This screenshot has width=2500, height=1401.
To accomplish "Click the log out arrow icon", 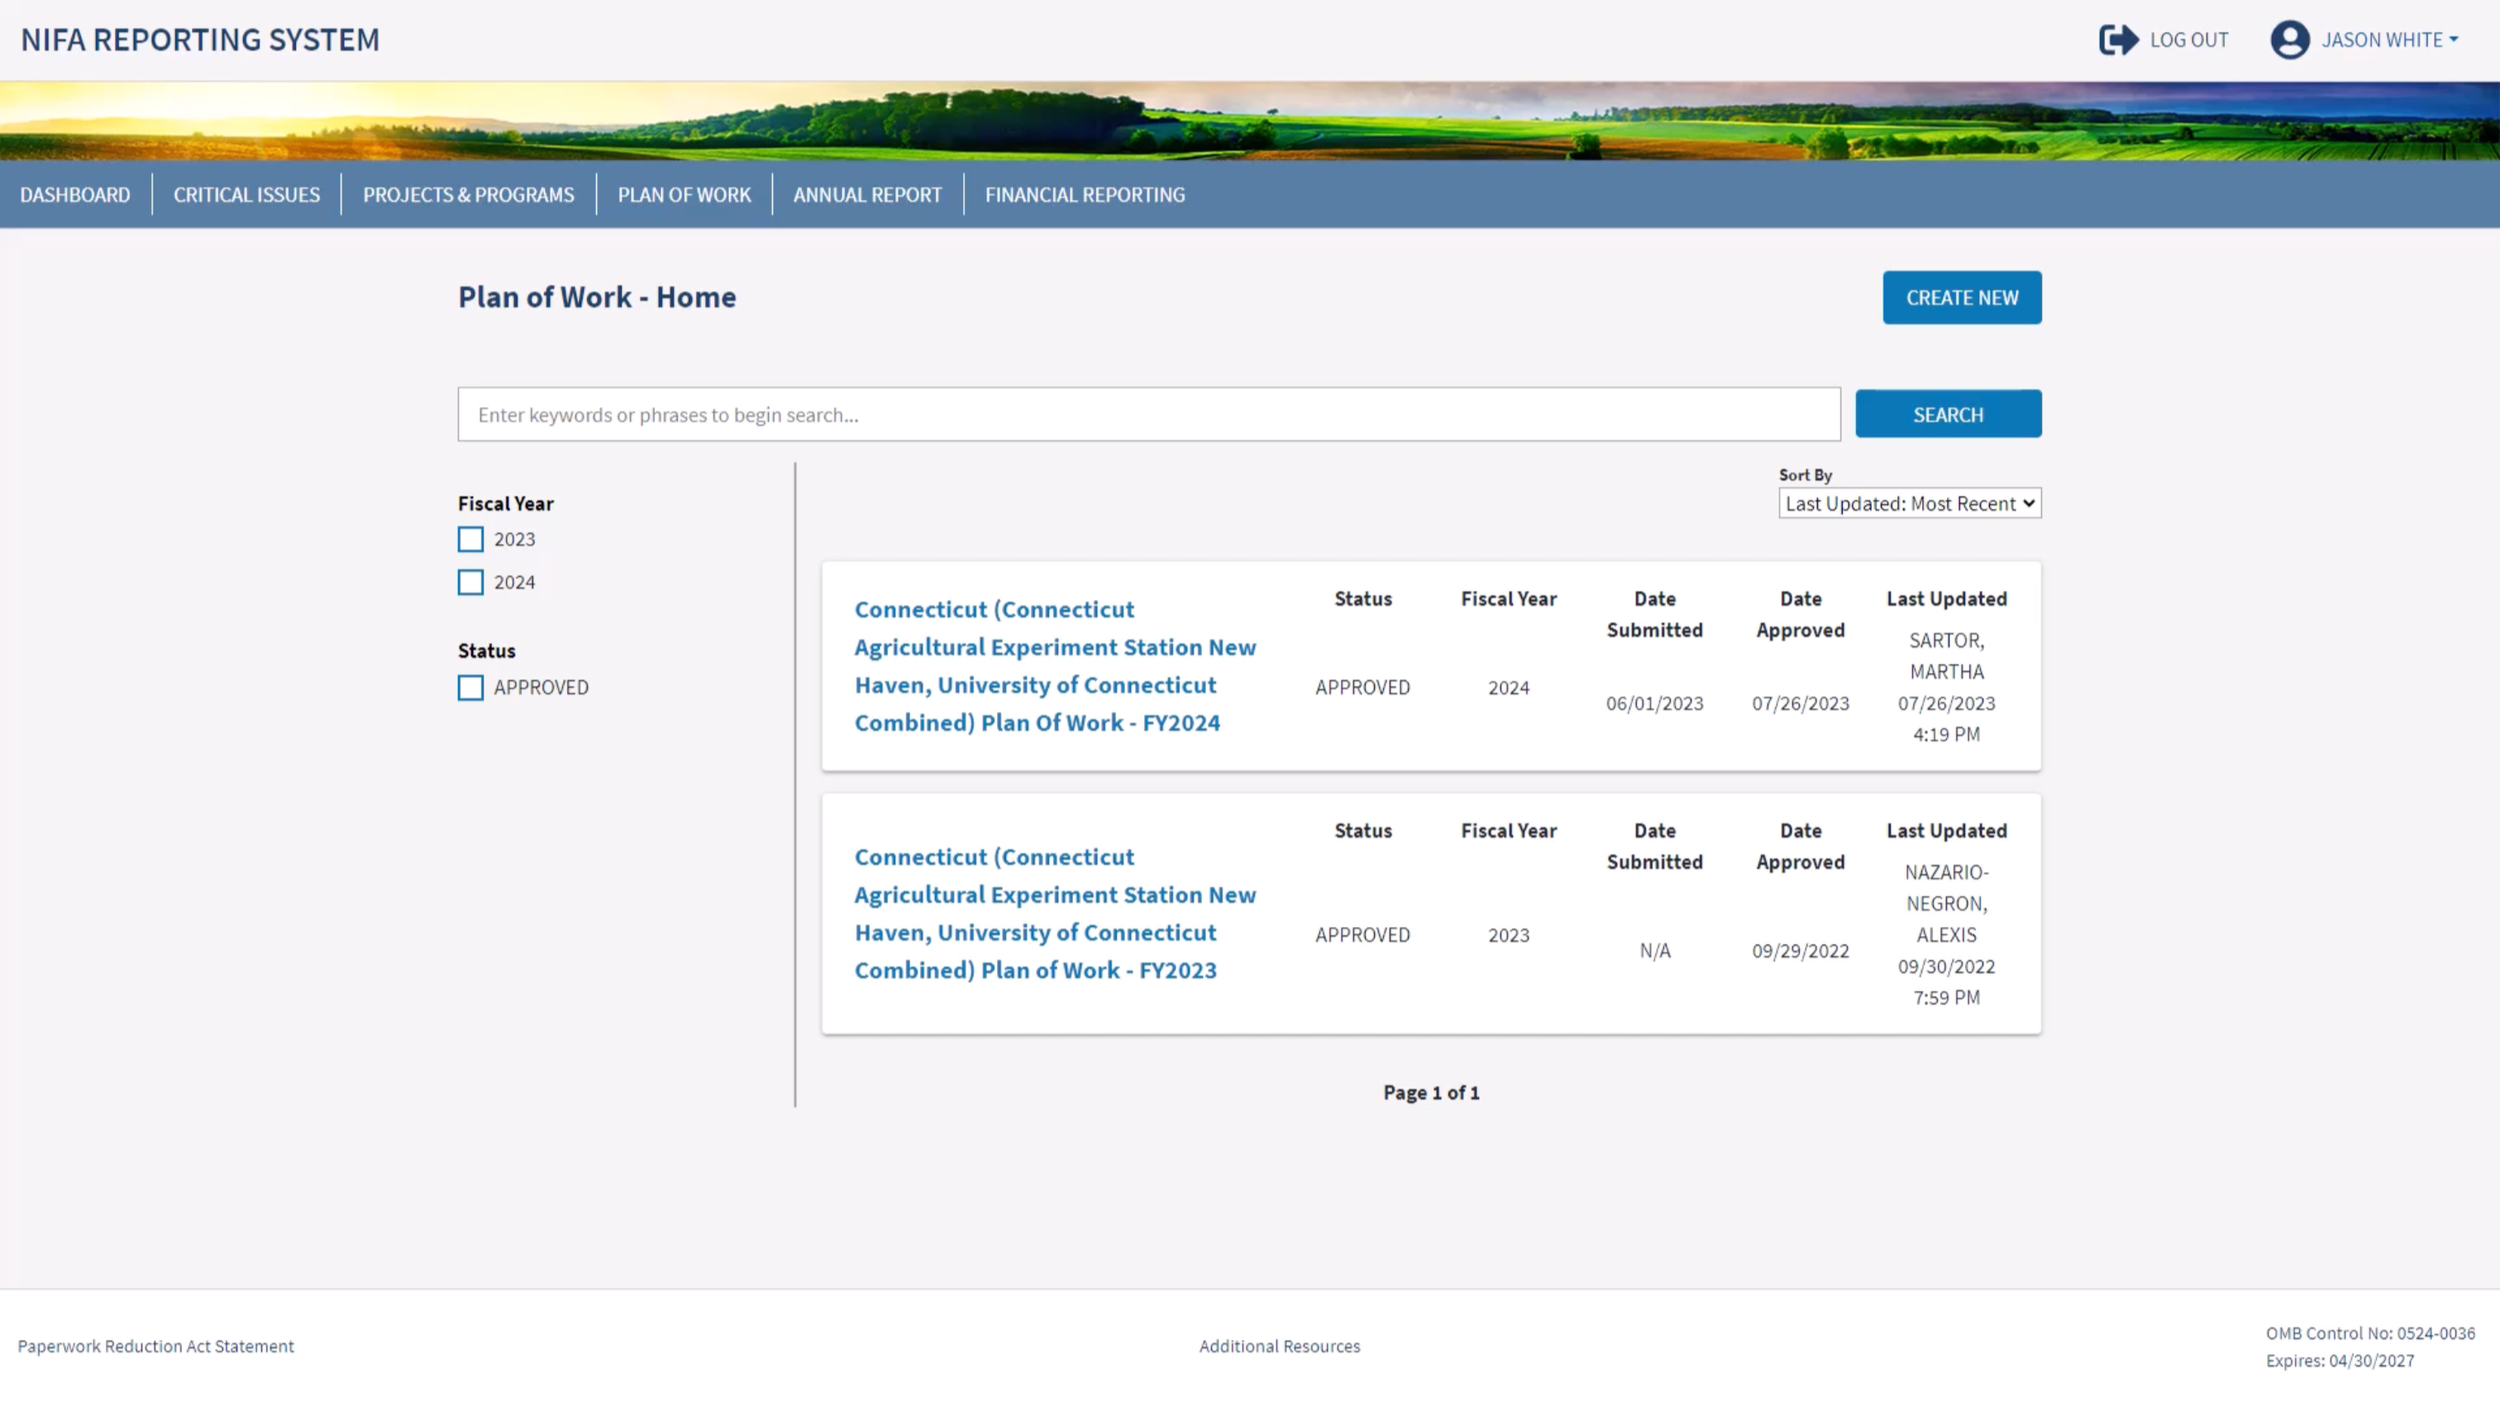I will click(x=2117, y=40).
